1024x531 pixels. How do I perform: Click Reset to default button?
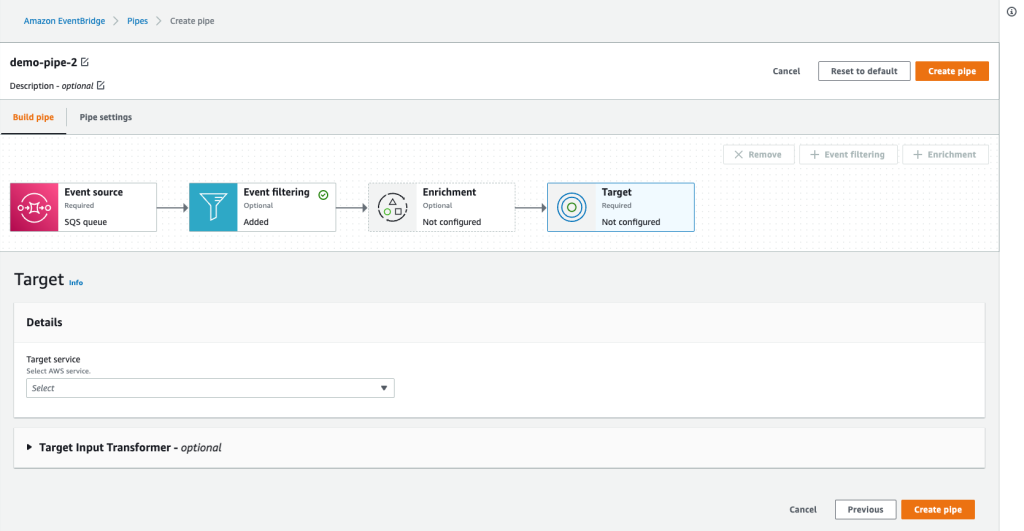(864, 71)
